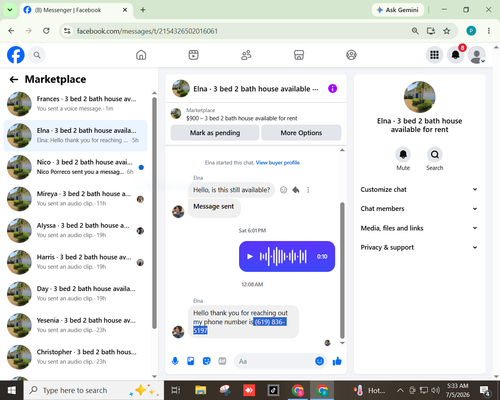This screenshot has height=400, width=500.
Task: Go to the Home feed icon
Action: pos(141,55)
